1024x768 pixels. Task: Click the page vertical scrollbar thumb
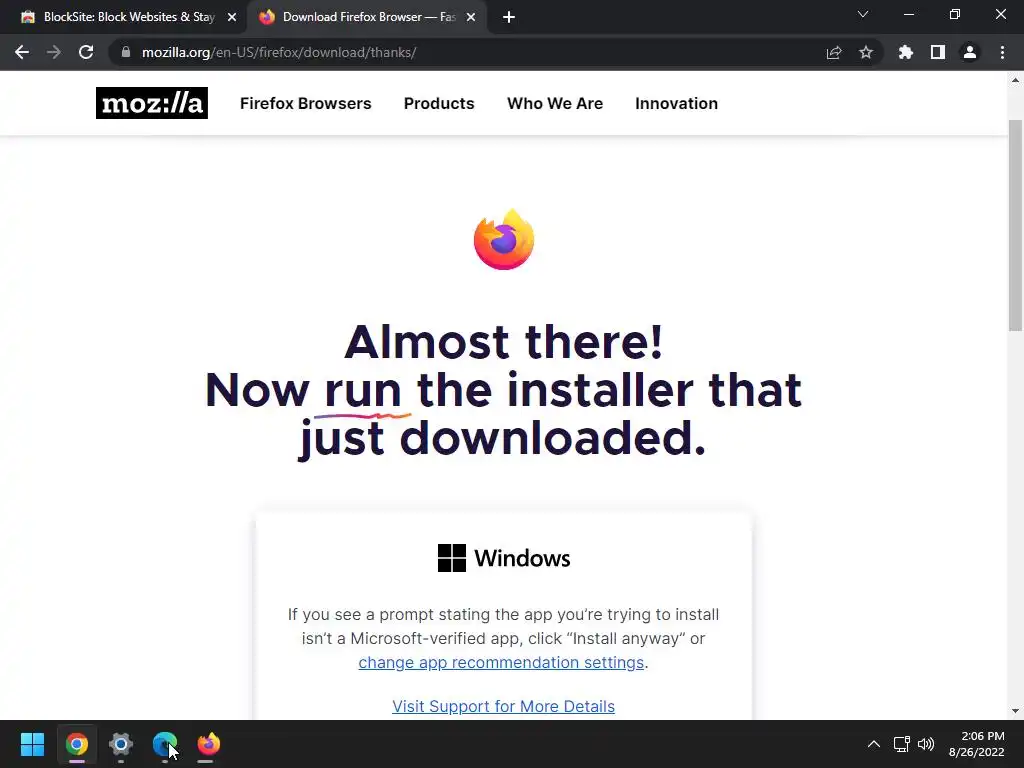click(x=1016, y=225)
